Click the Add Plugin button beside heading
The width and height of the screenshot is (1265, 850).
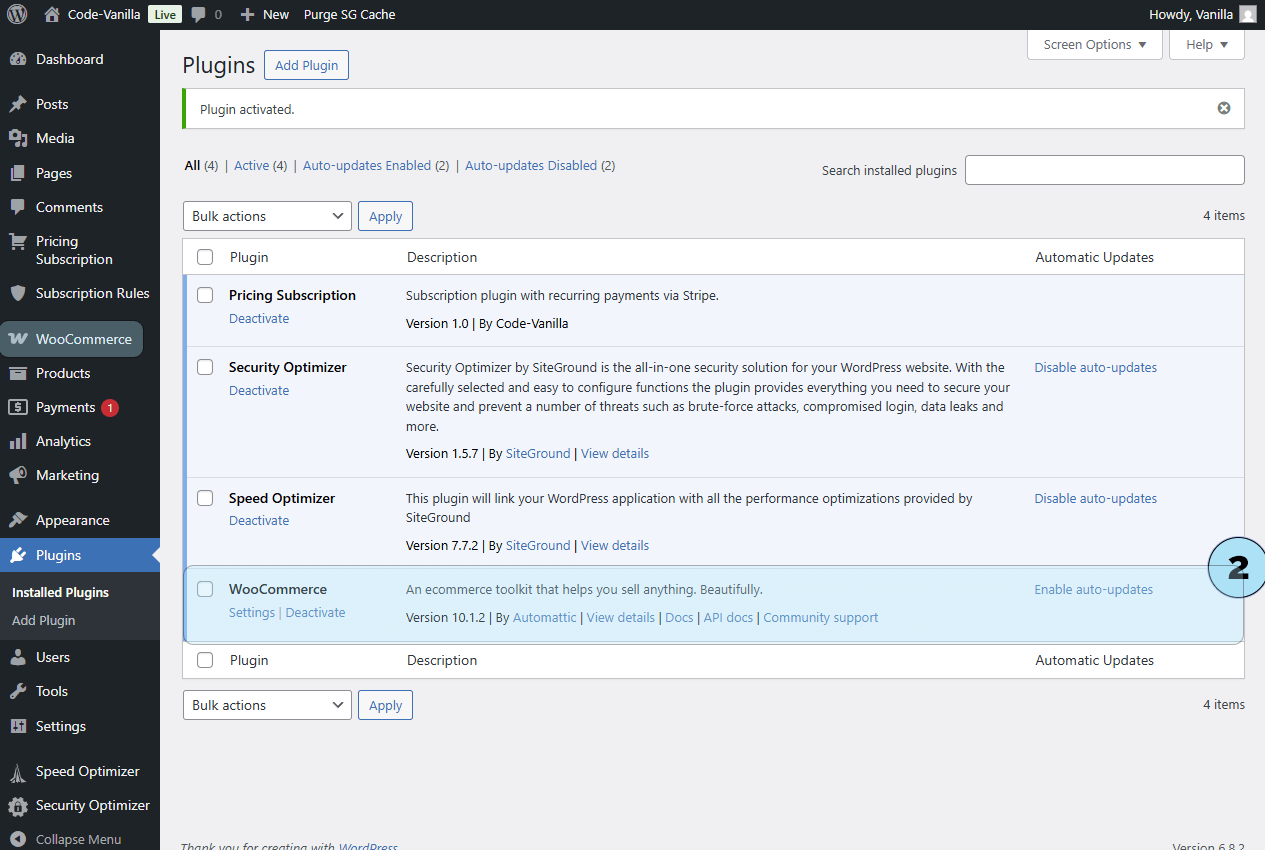click(x=306, y=65)
